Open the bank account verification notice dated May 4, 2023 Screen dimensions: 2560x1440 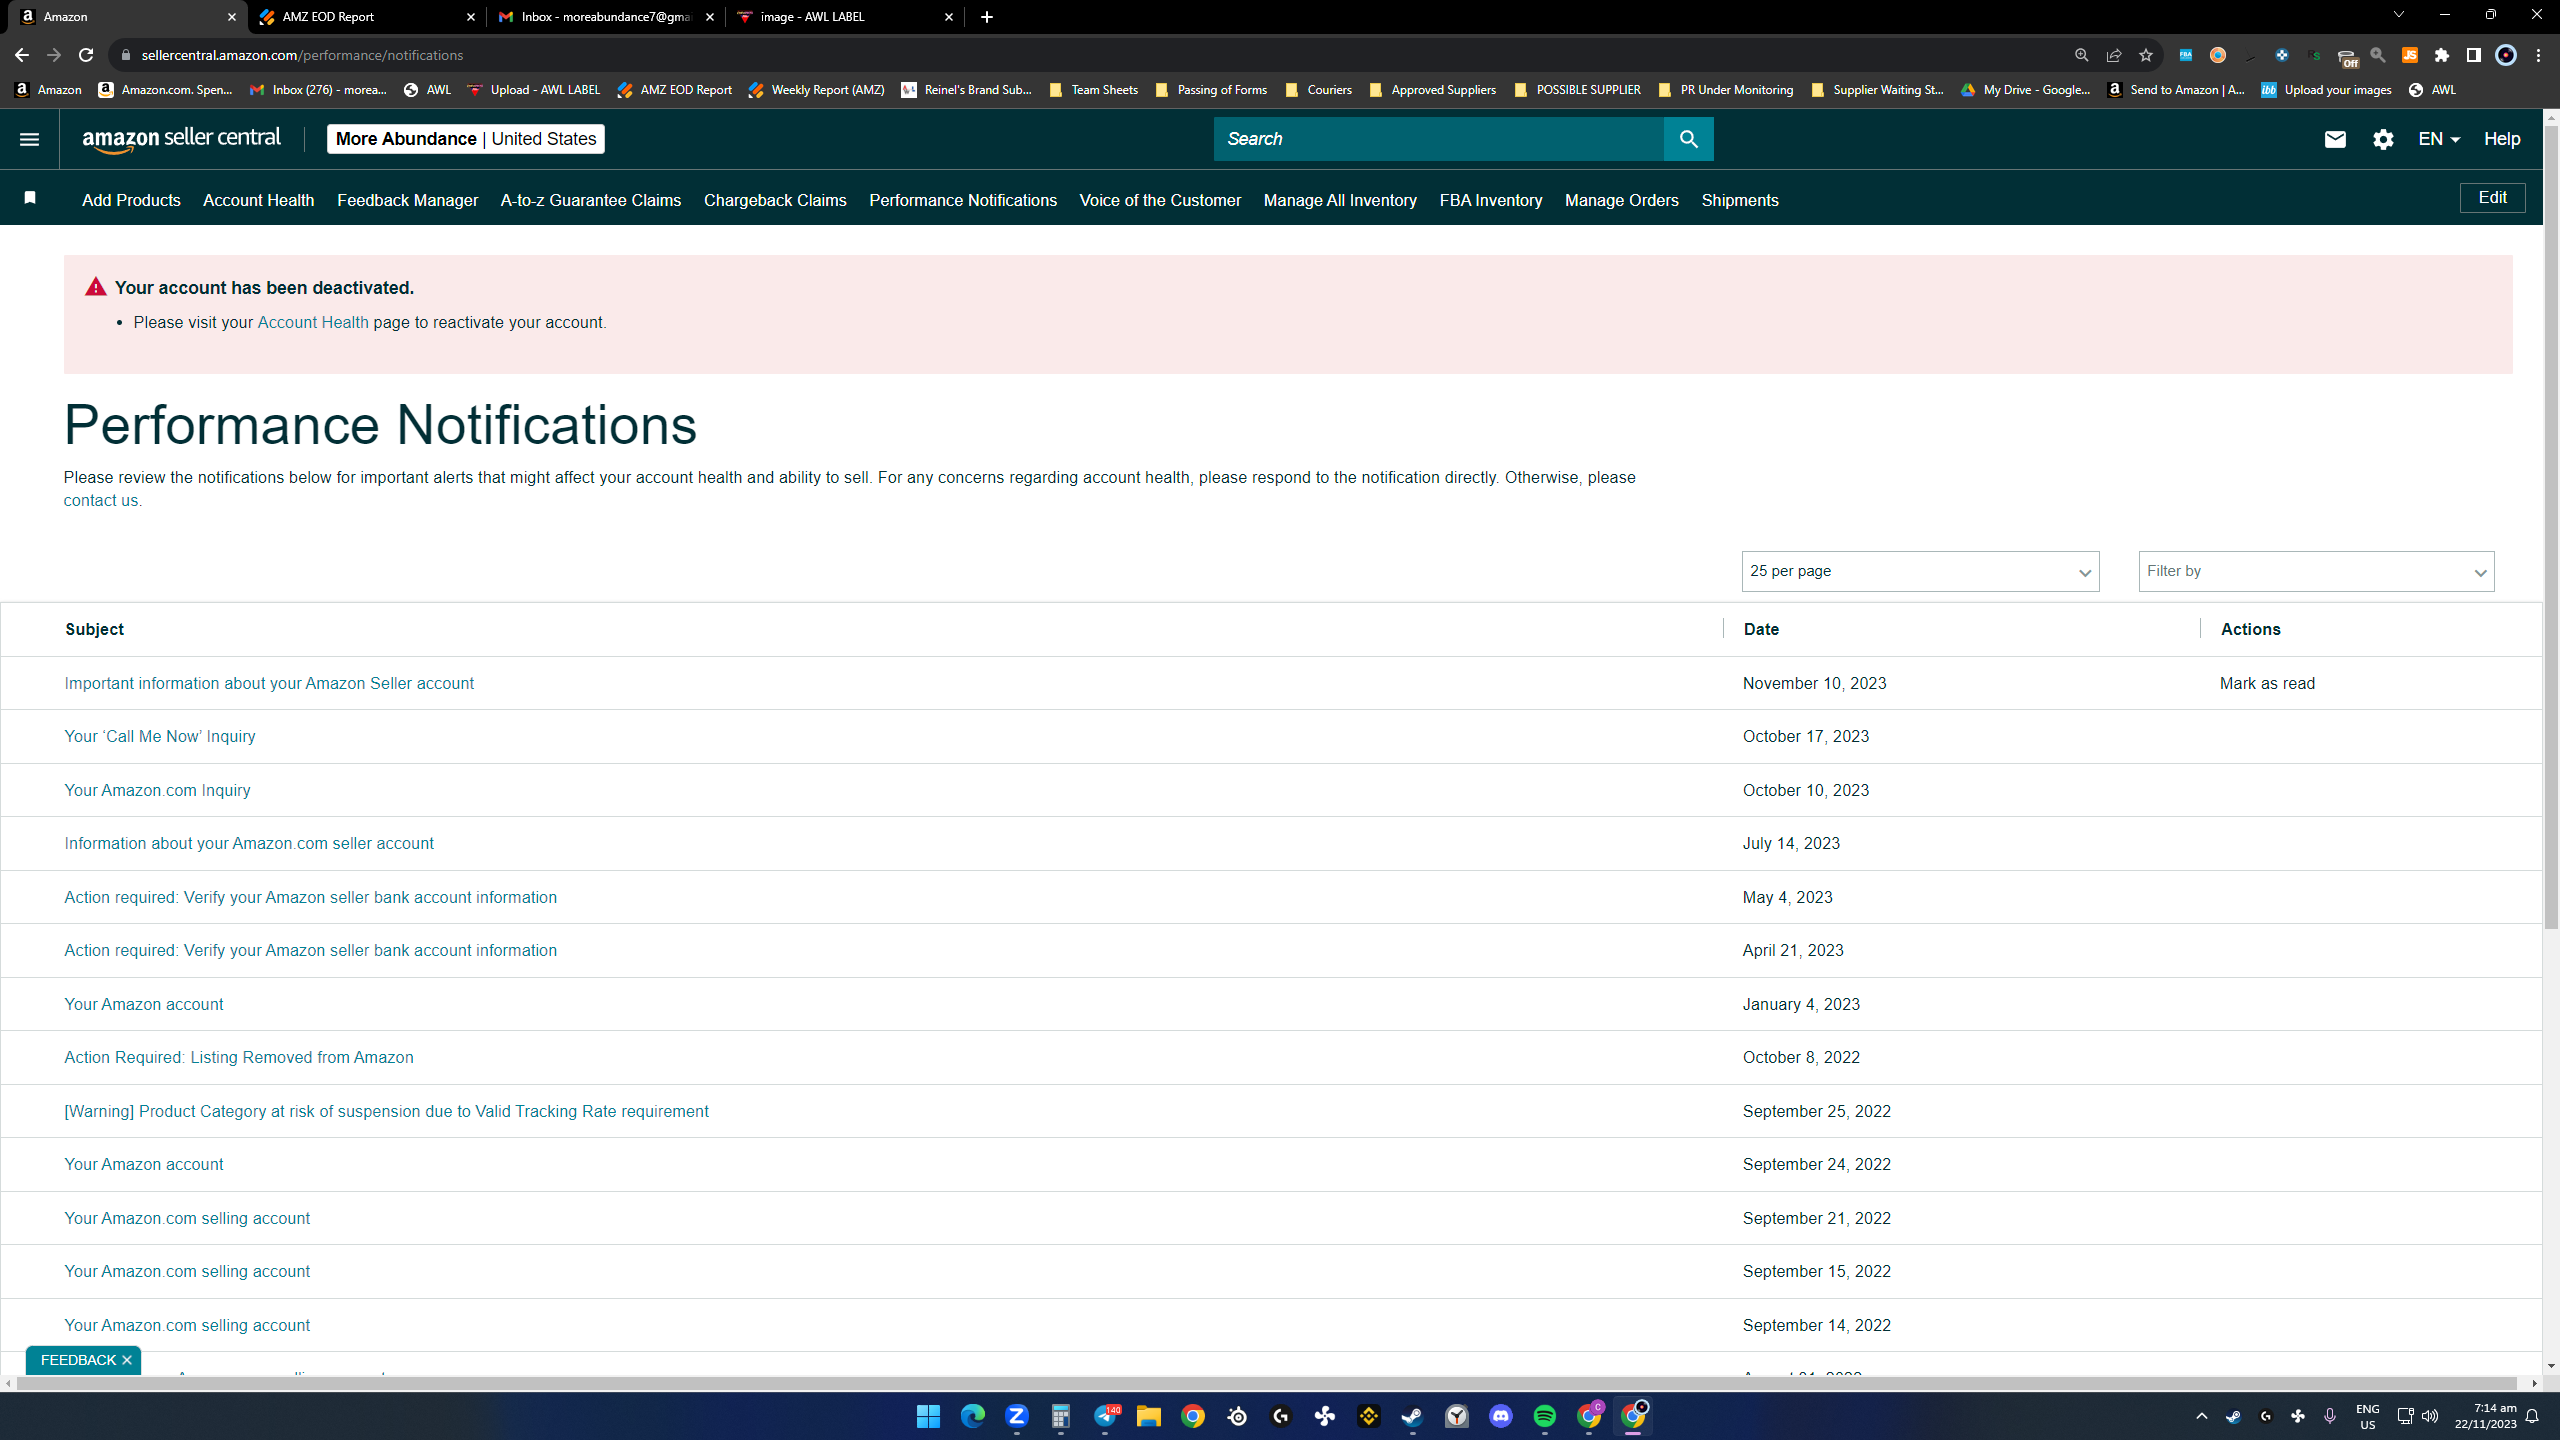pos(310,897)
